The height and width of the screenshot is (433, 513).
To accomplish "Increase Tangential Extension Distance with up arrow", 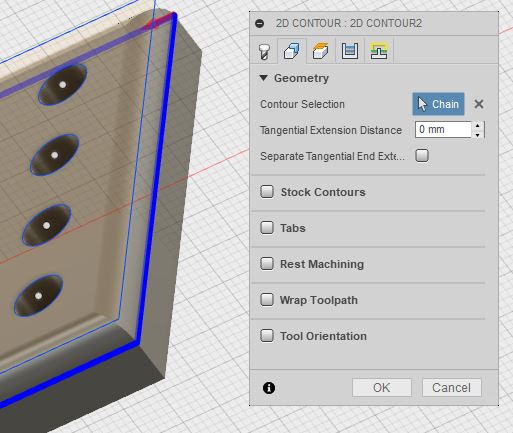I will tap(478, 125).
